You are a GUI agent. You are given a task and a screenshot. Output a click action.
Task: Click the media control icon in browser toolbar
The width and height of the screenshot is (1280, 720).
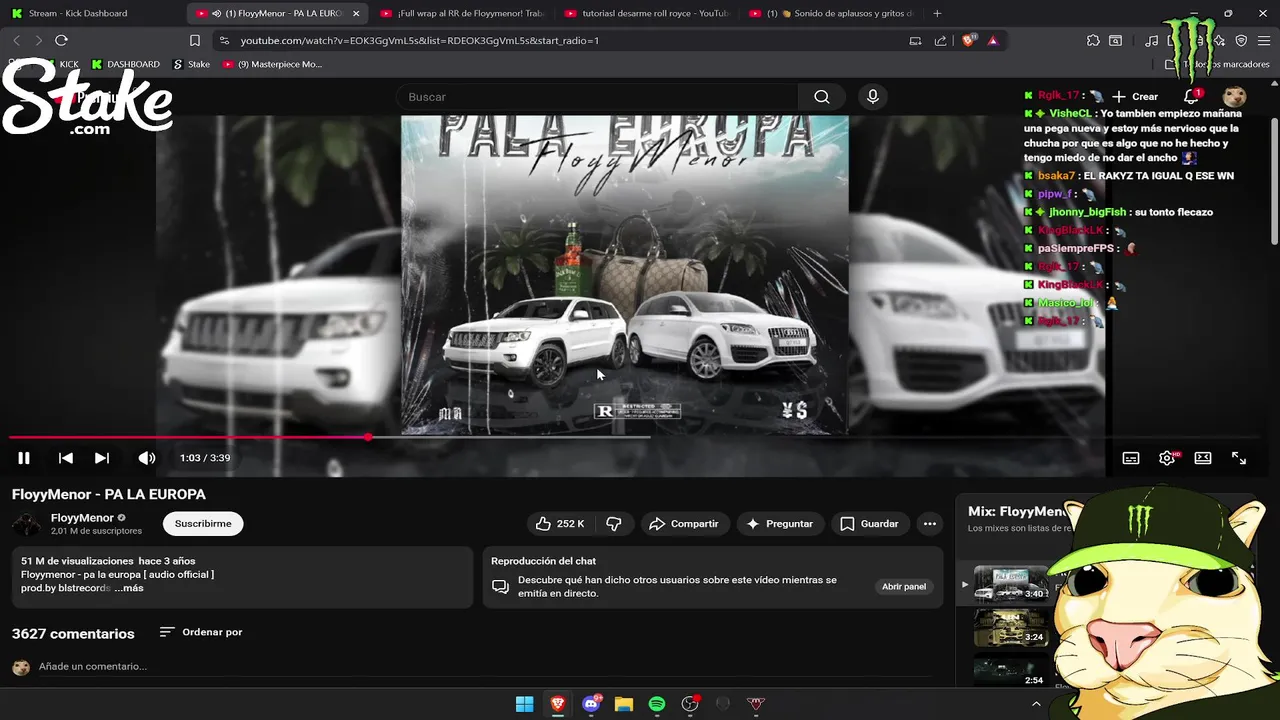pyautogui.click(x=1151, y=40)
